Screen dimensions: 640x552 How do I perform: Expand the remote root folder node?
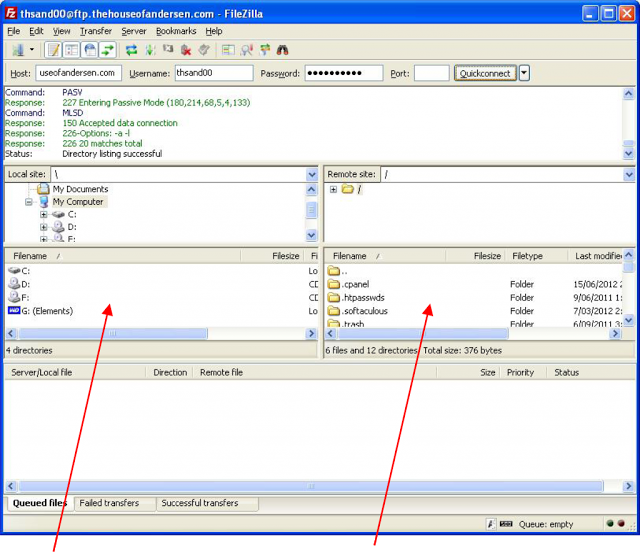click(333, 189)
